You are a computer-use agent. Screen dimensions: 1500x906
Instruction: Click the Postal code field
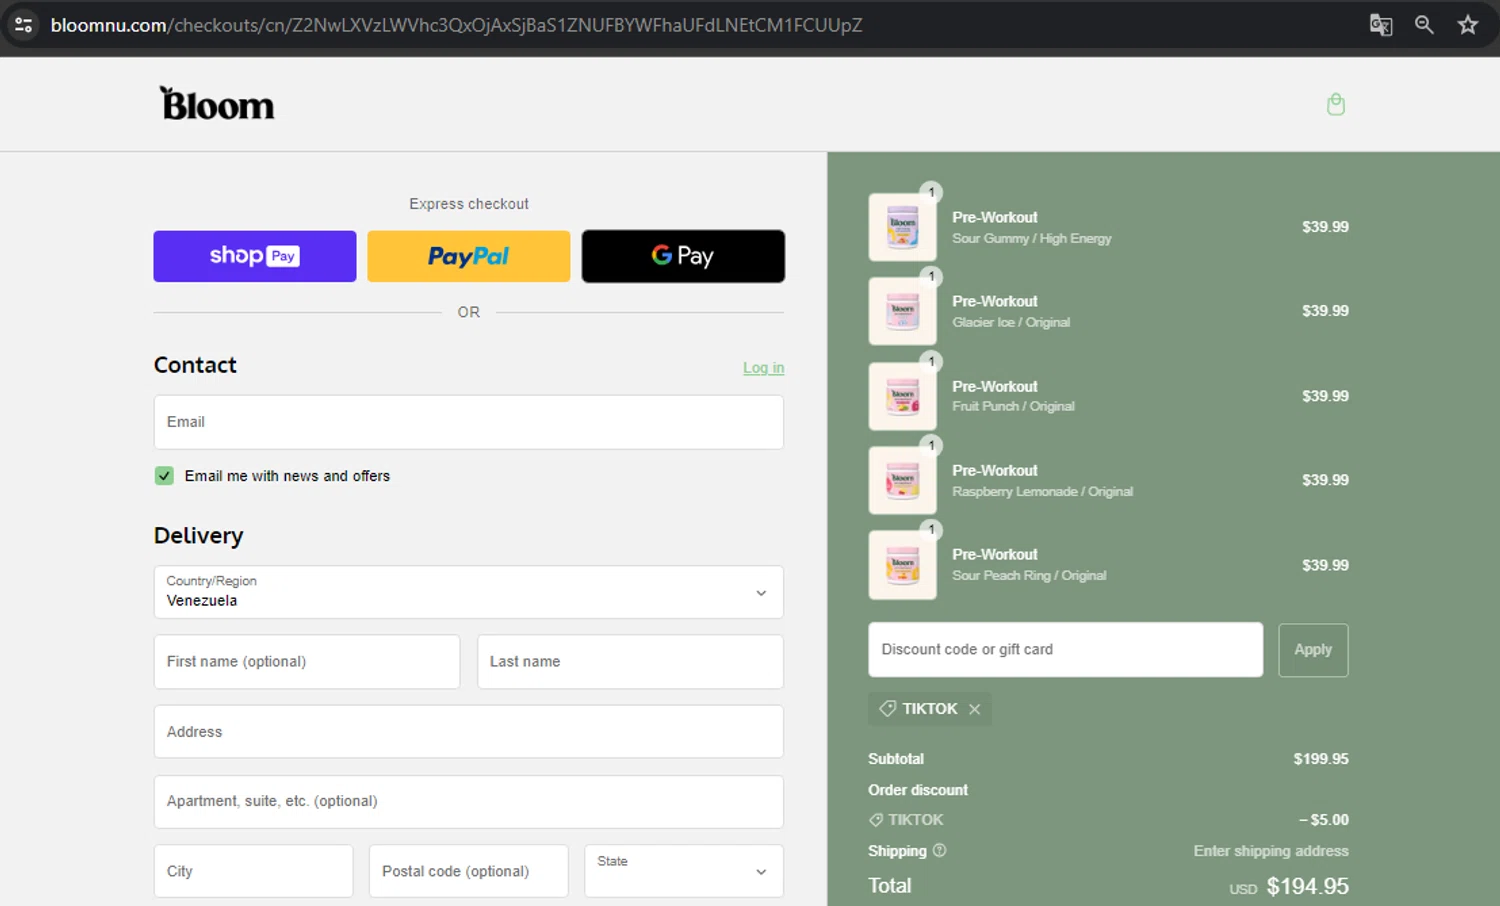[x=468, y=871]
